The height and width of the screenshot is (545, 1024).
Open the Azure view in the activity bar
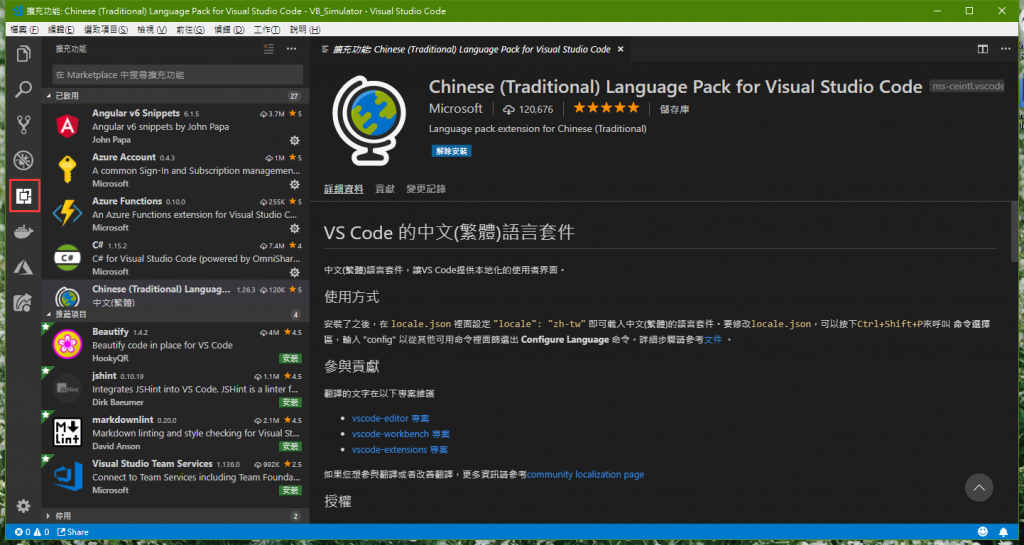tap(24, 266)
